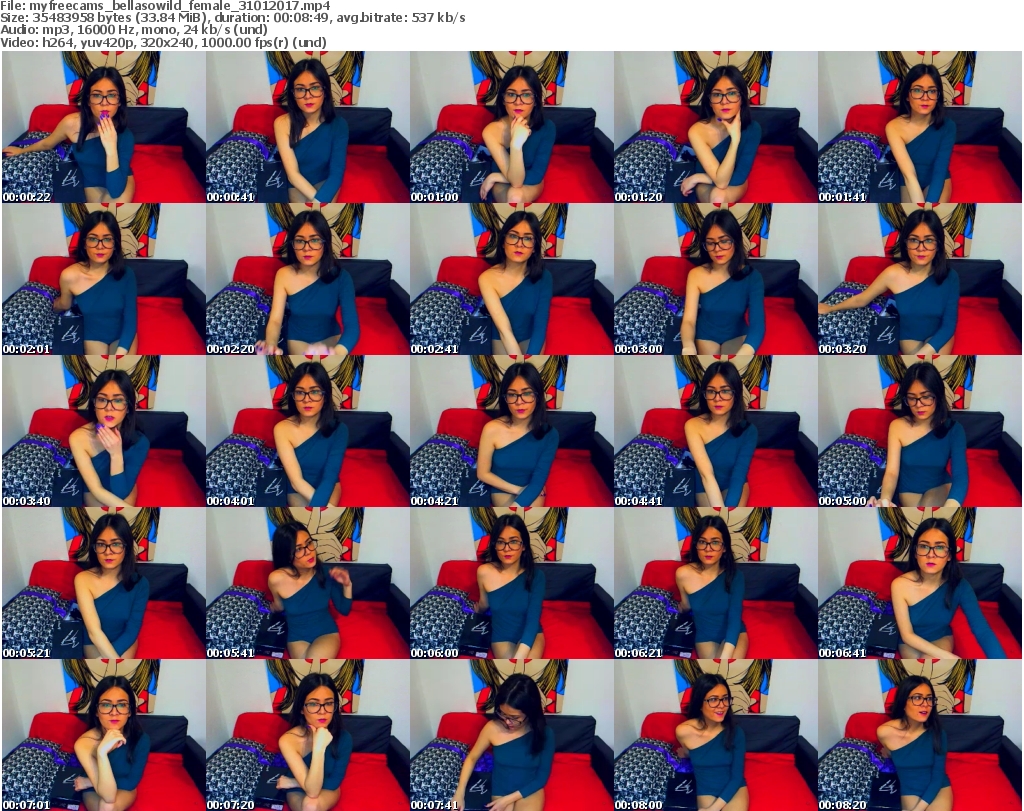
Task: Click the 00:05:00 thumbnail
Action: pyautogui.click(x=919, y=431)
